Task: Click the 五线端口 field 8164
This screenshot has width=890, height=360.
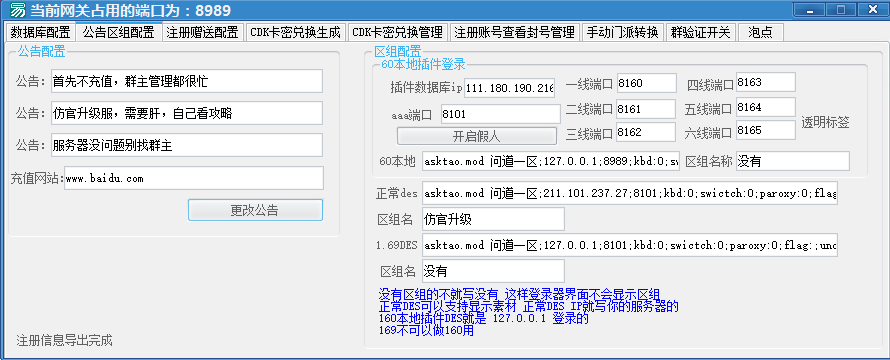Action: click(x=766, y=107)
